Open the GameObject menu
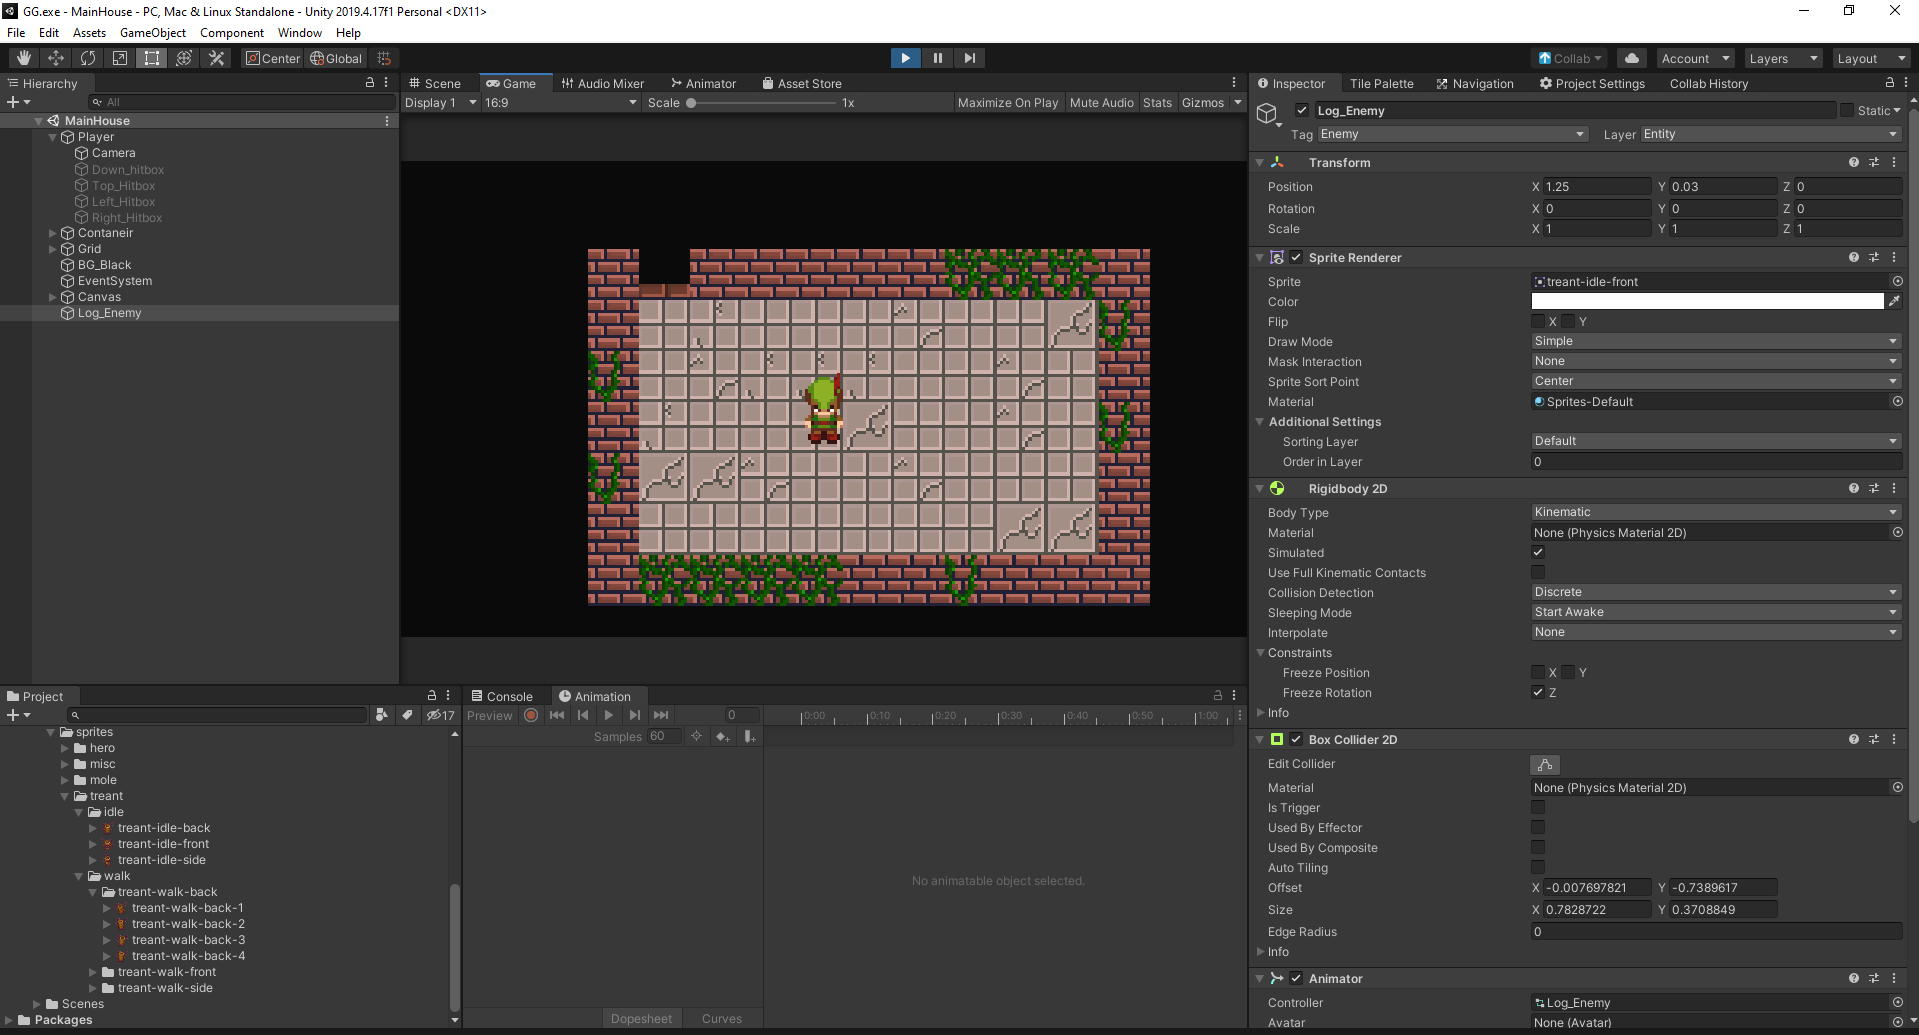The width and height of the screenshot is (1919, 1035). pyautogui.click(x=153, y=33)
